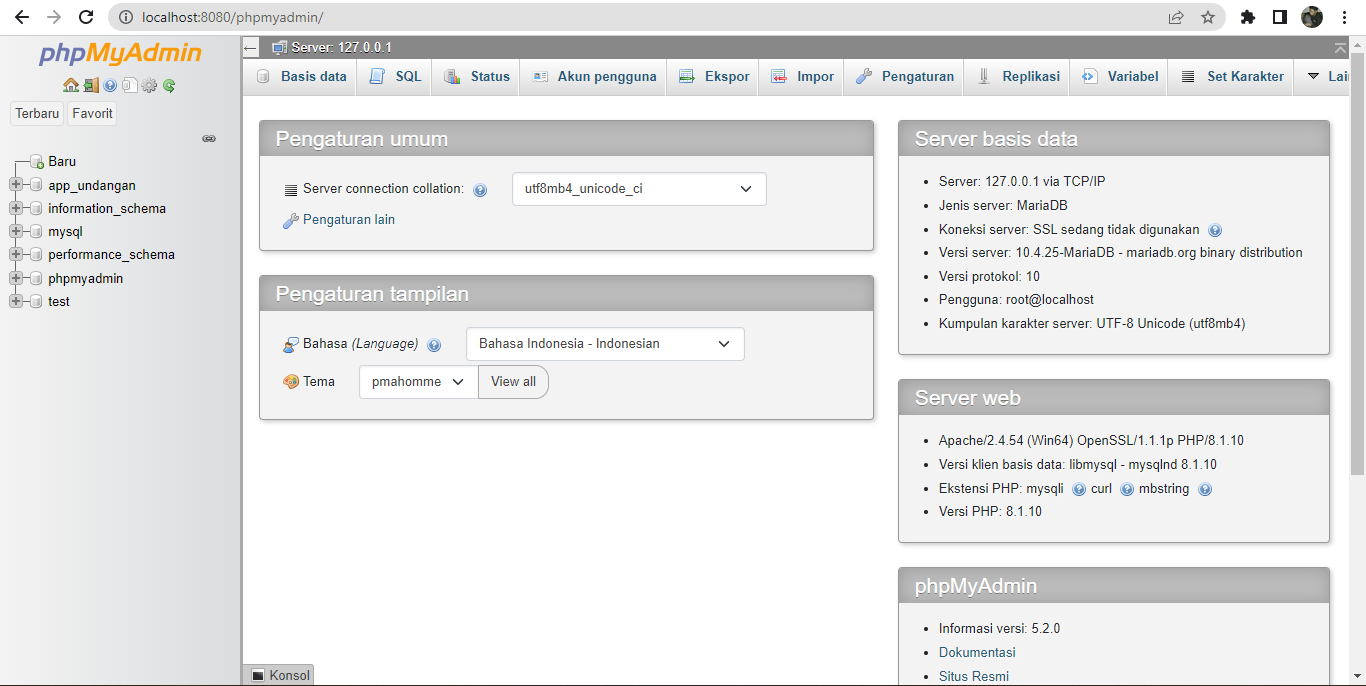
Task: Expand the mysql database node
Action: [x=15, y=231]
